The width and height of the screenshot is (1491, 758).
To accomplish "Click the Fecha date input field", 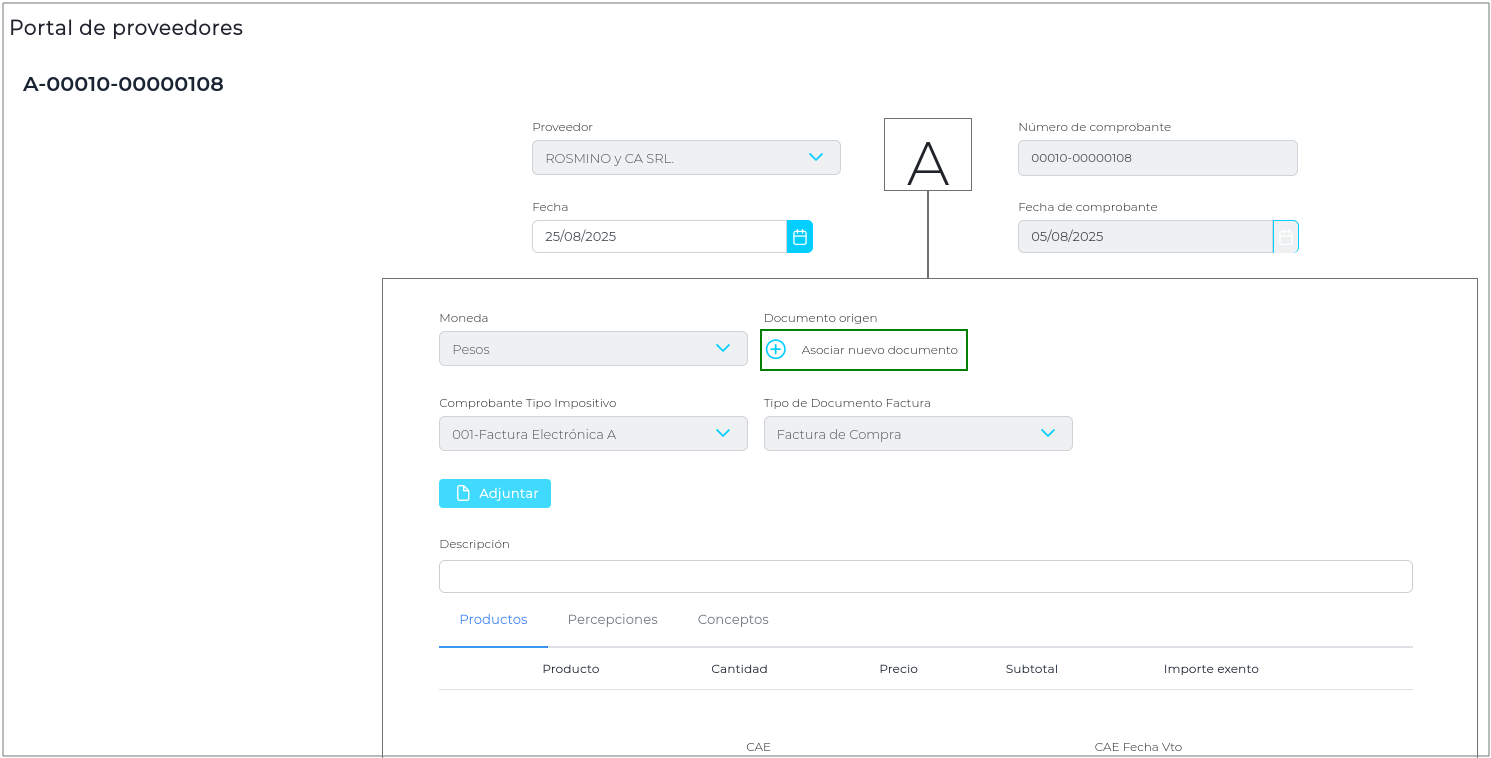I will click(x=659, y=237).
